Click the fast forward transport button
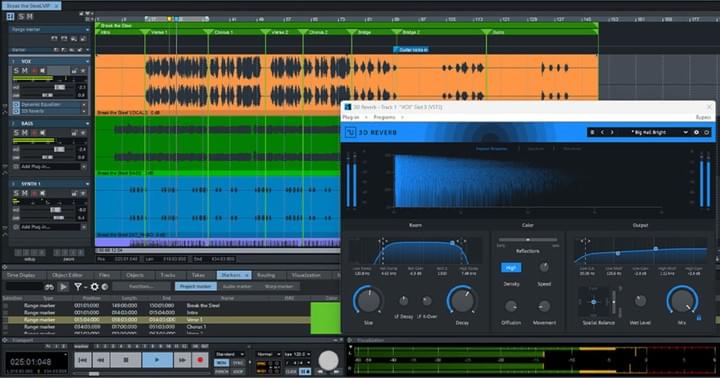This screenshot has width=720, height=378. pyautogui.click(x=182, y=360)
